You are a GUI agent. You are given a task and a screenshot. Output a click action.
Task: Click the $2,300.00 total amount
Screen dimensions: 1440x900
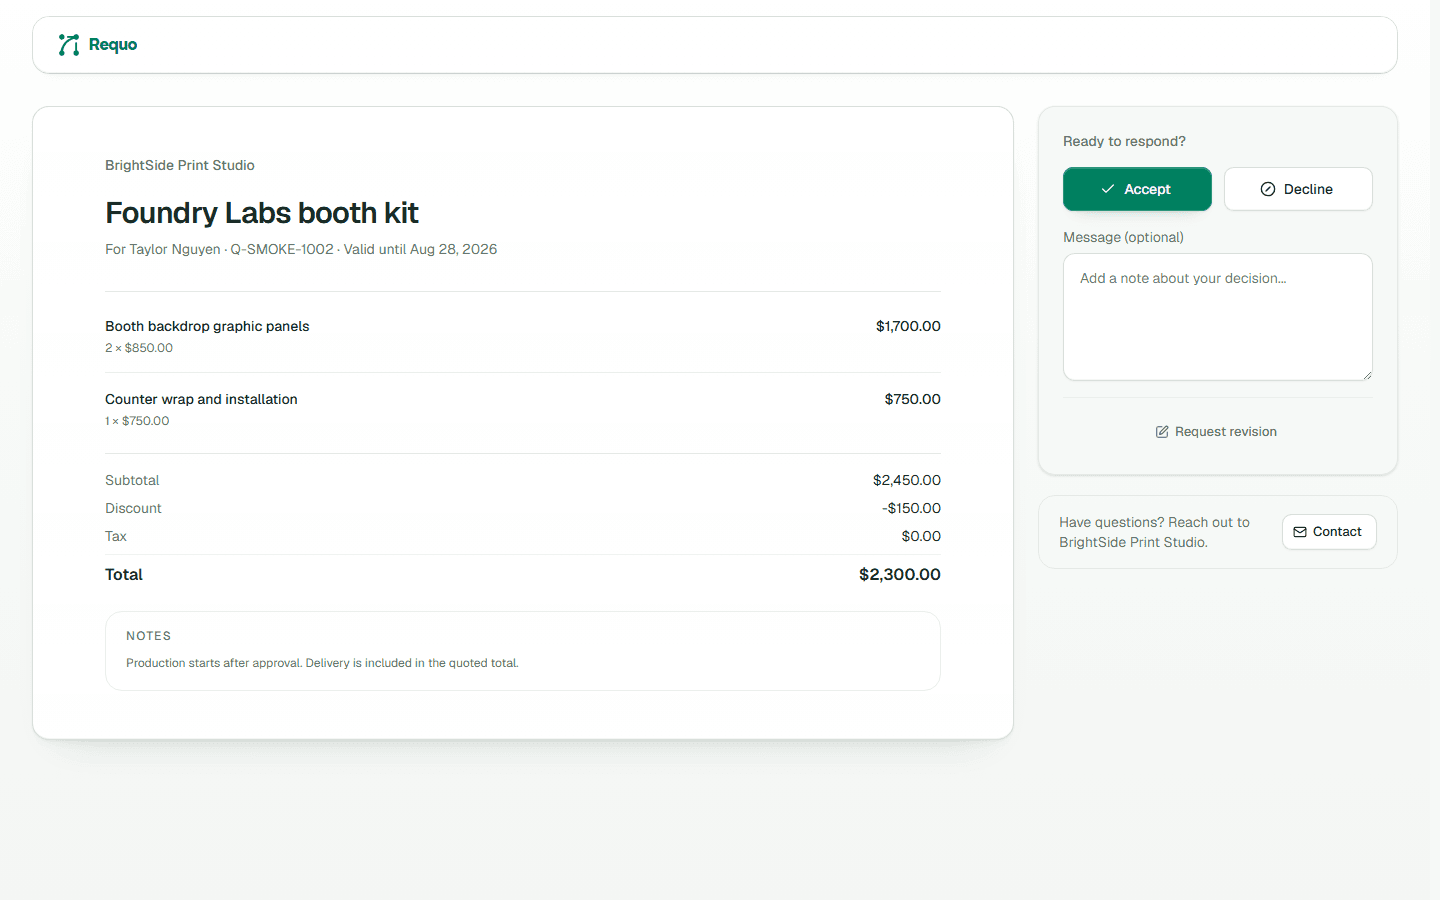click(x=900, y=574)
